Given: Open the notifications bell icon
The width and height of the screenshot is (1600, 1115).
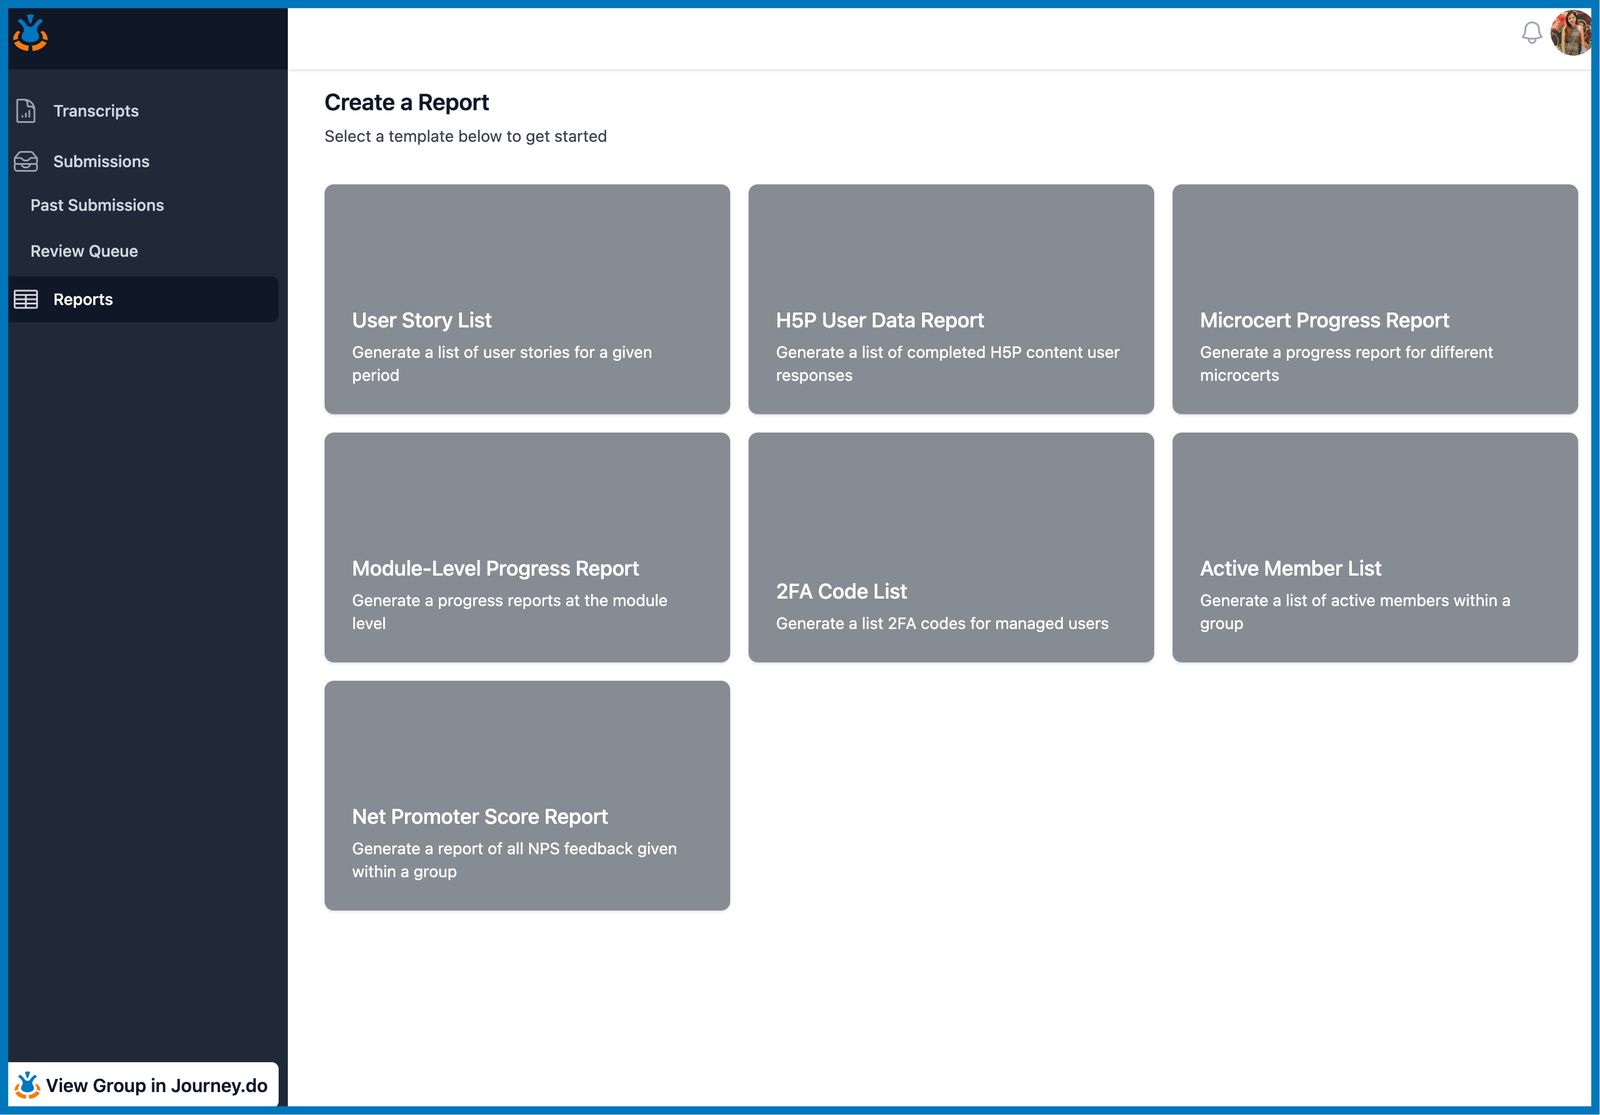Looking at the screenshot, I should pos(1531,33).
